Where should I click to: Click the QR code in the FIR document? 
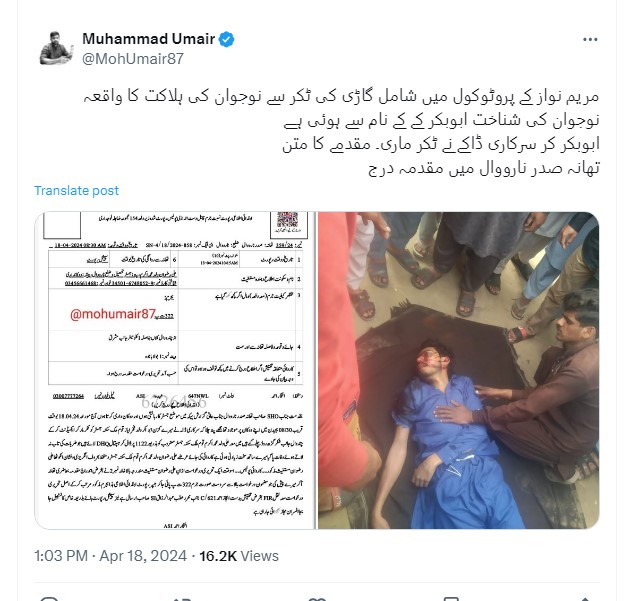pos(288,222)
